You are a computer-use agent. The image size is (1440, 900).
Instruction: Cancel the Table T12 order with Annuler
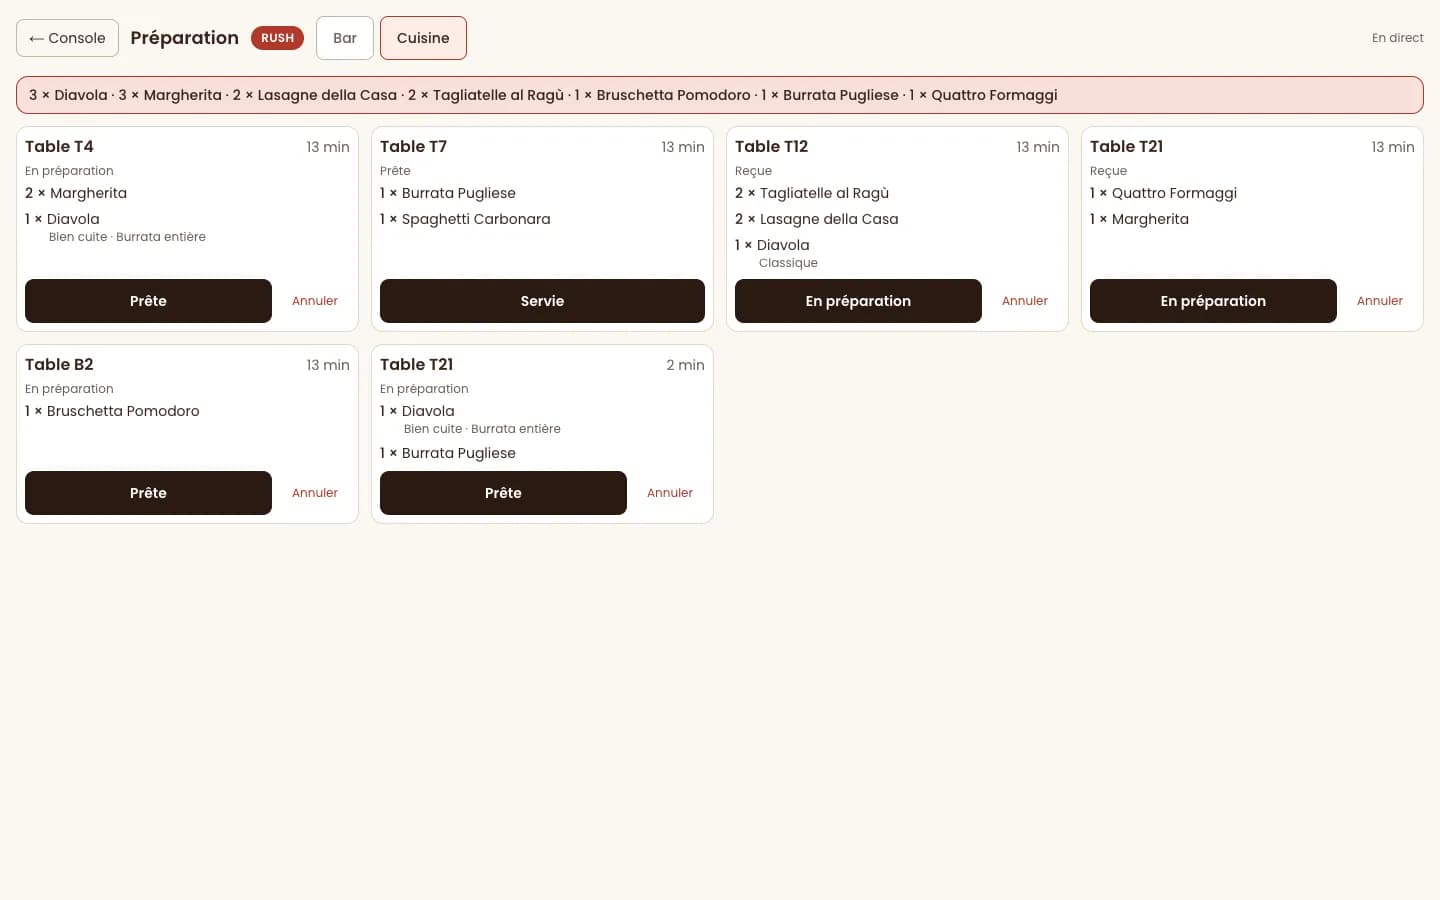[x=1025, y=301]
